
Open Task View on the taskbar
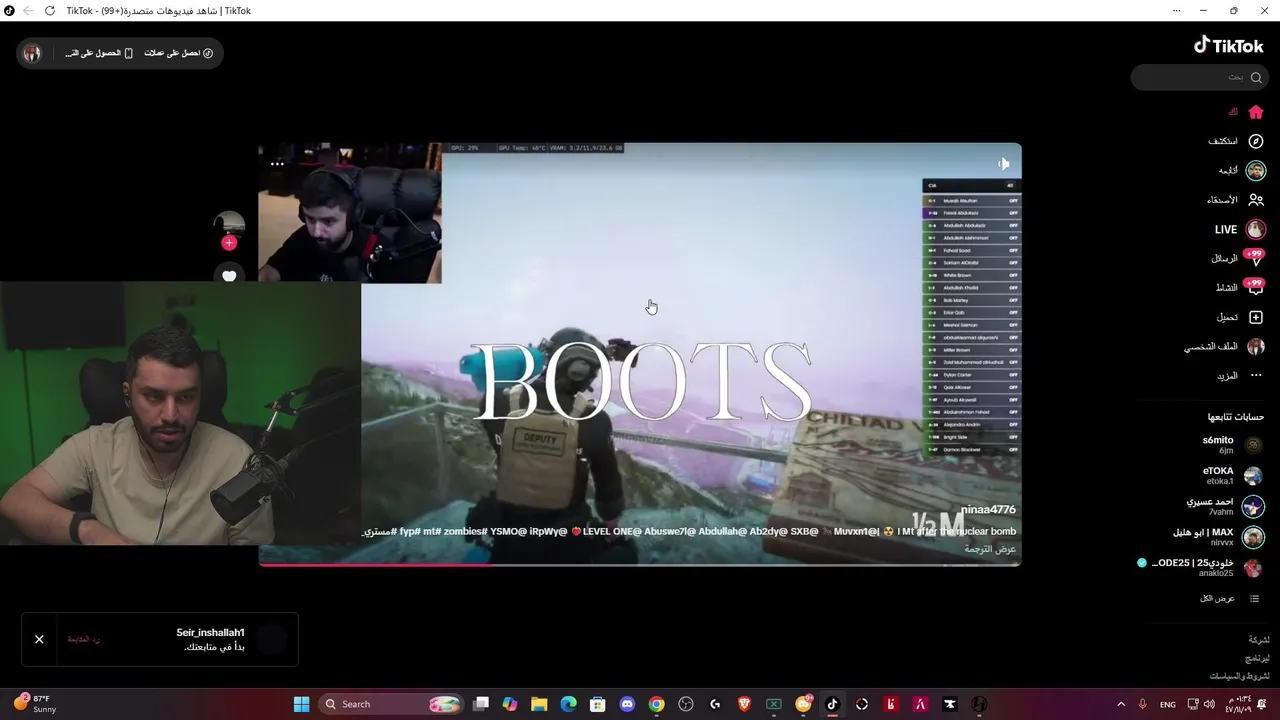coord(481,704)
